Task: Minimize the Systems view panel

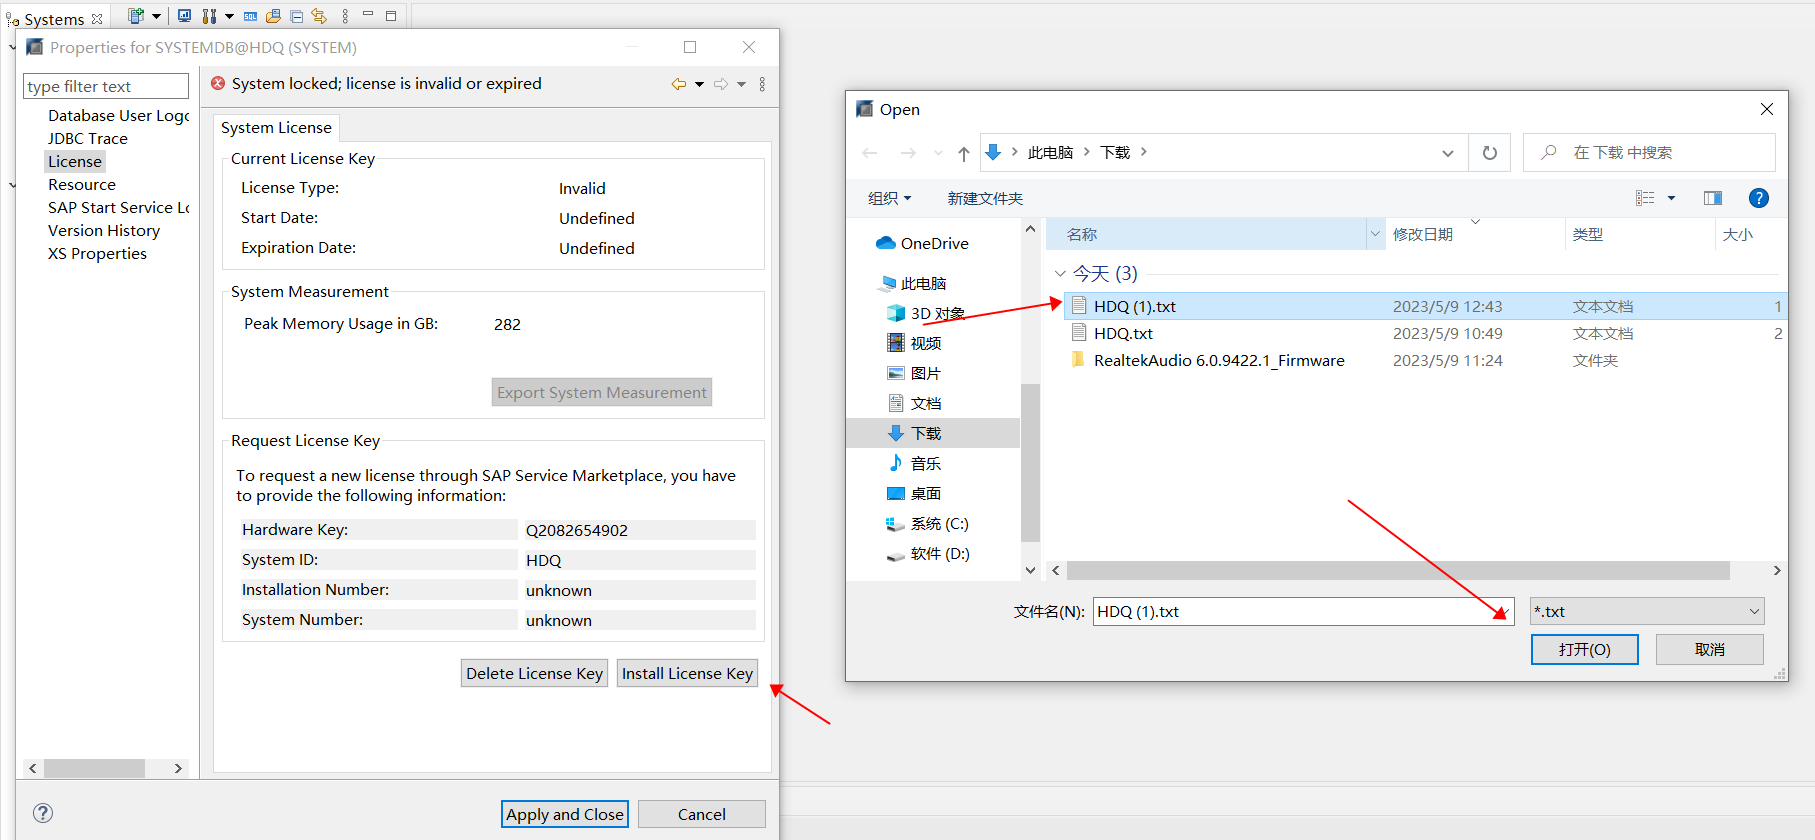Action: (368, 15)
